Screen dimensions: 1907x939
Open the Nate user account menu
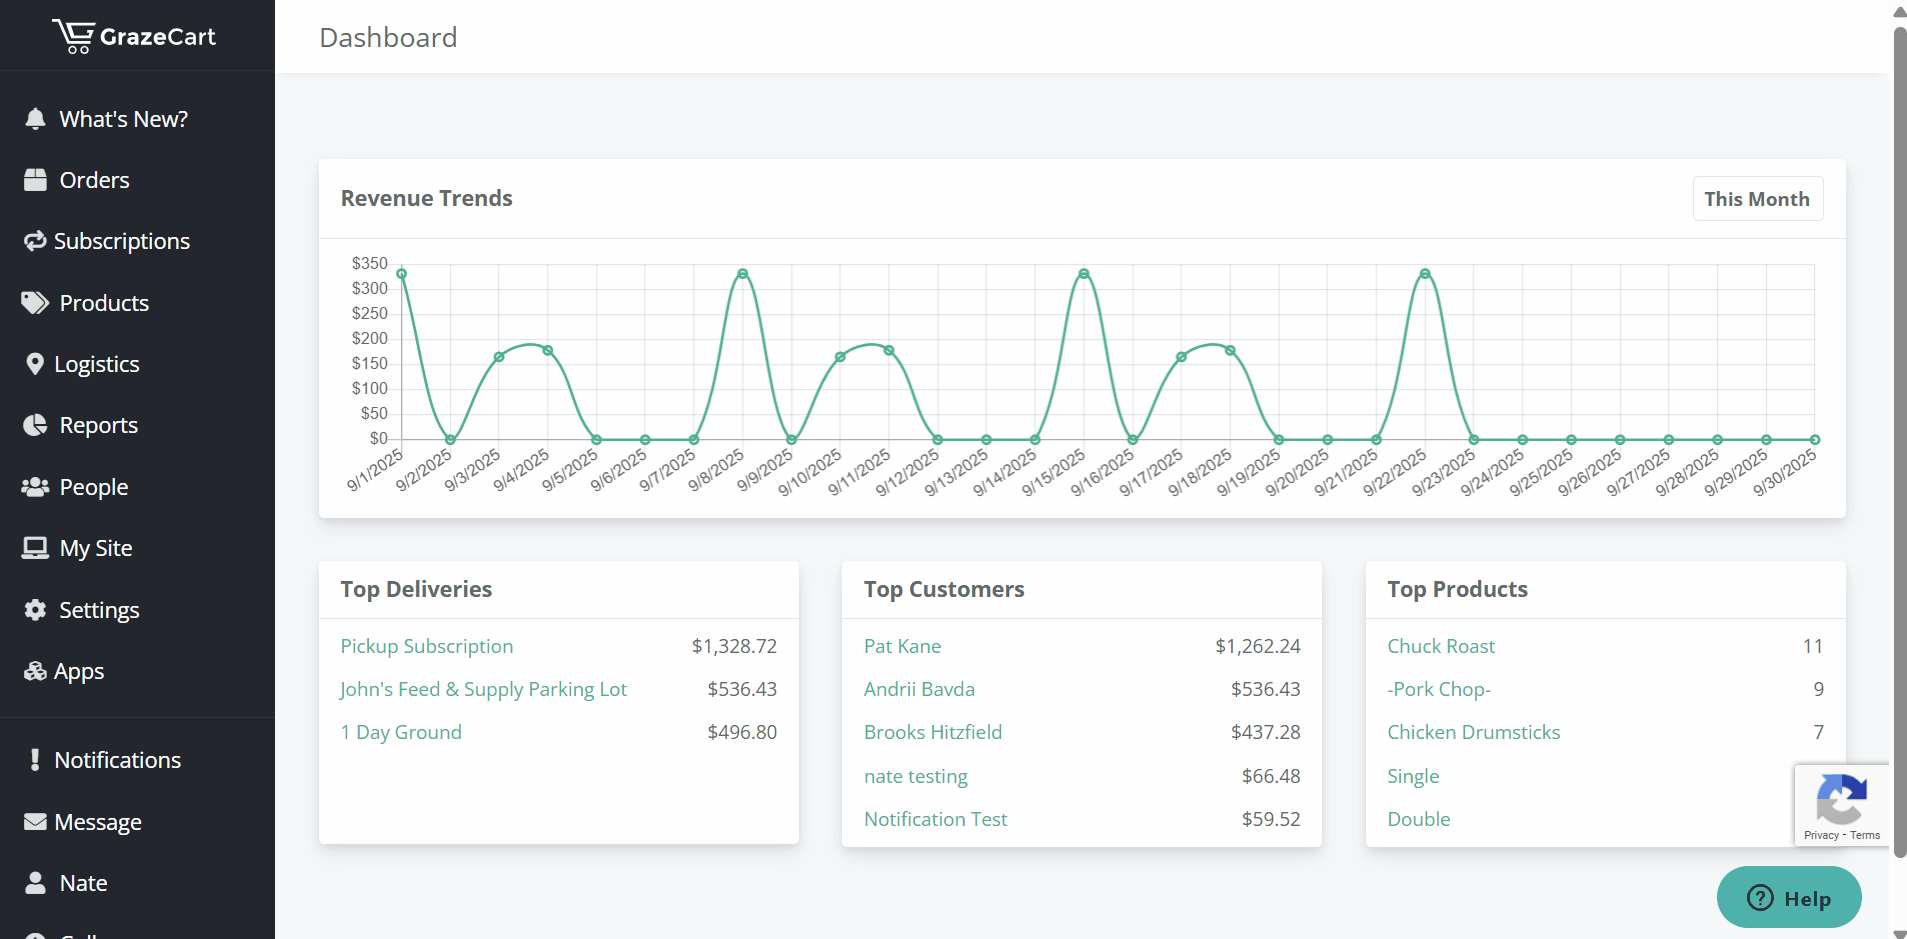point(83,883)
